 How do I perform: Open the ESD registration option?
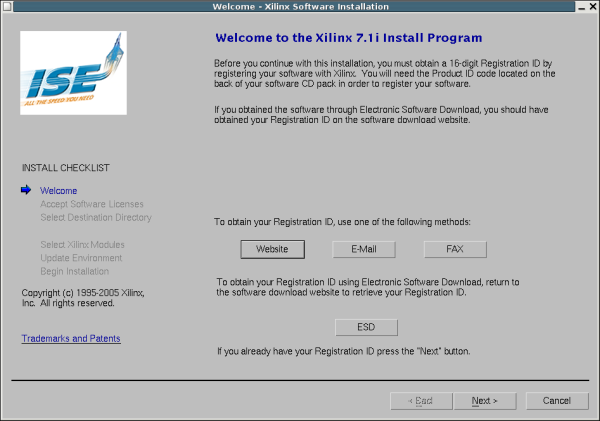[x=366, y=327]
